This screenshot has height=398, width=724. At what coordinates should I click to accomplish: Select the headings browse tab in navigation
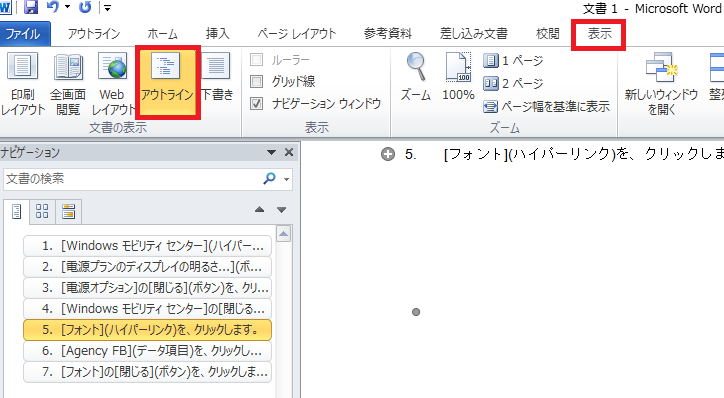[x=16, y=212]
